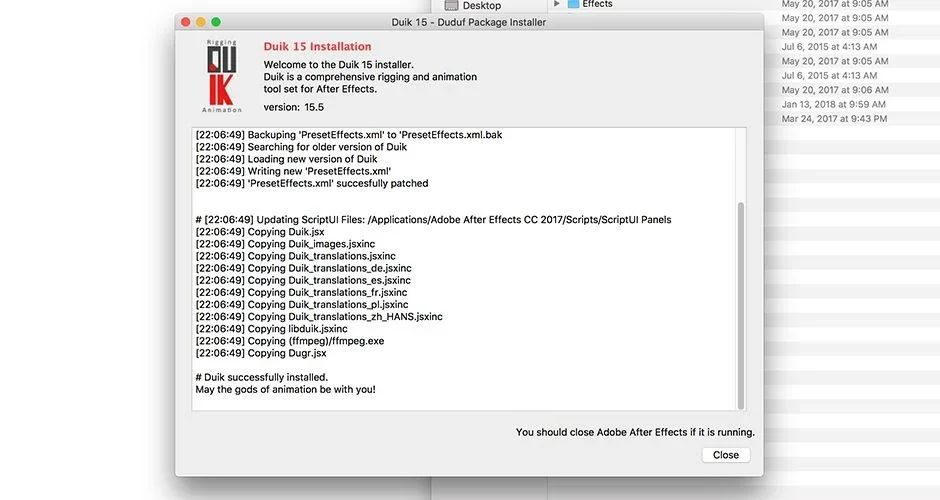Select the Effects folder name in Finder
Image resolution: width=940 pixels, height=500 pixels.
598,4
